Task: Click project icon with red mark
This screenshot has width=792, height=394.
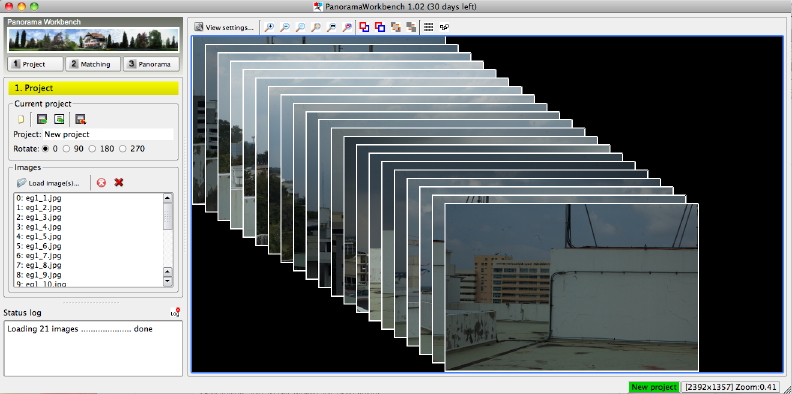Action: tap(80, 120)
